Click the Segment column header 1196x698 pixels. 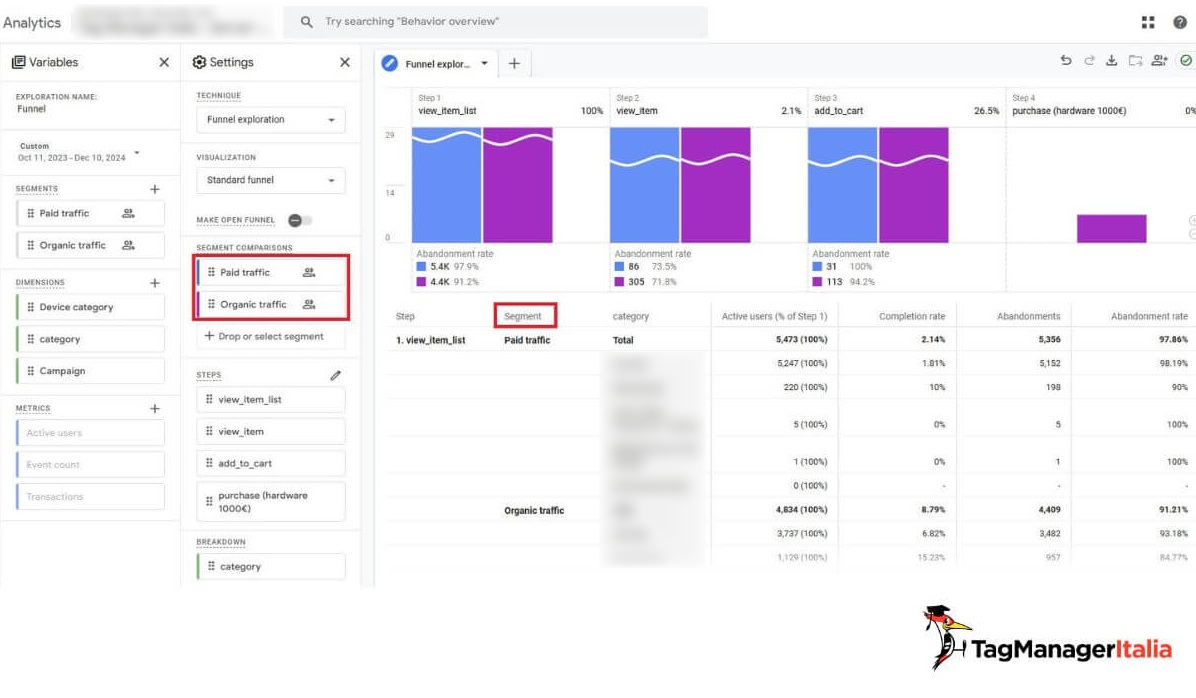coord(522,317)
